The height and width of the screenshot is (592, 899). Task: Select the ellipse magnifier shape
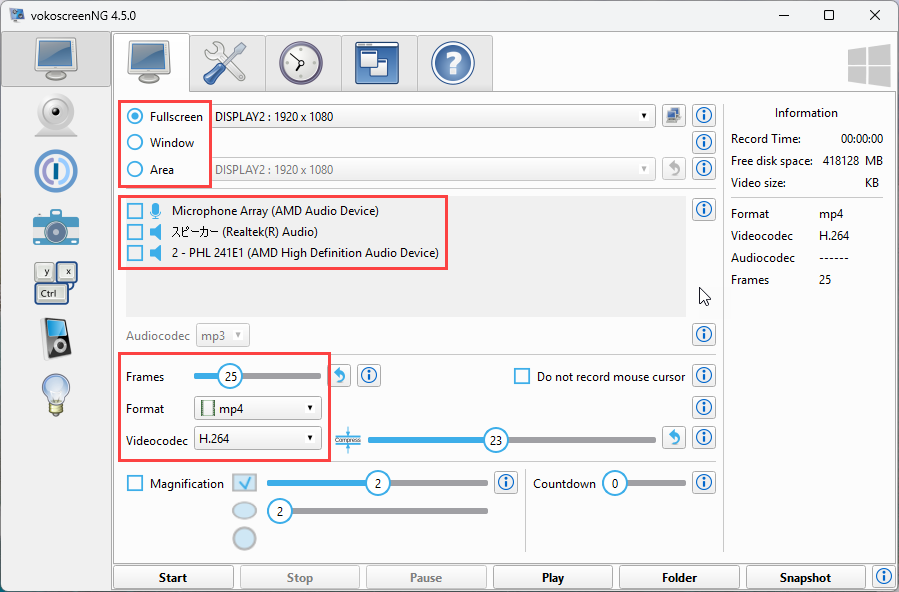[244, 510]
